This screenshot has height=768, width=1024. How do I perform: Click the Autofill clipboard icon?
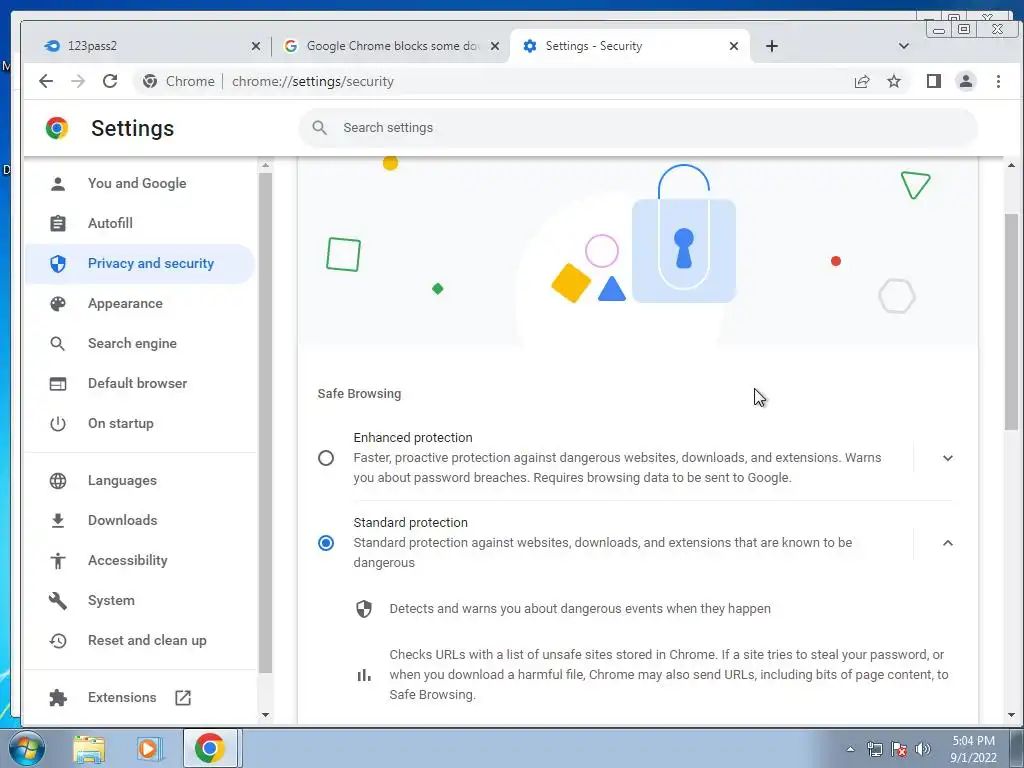coord(58,223)
